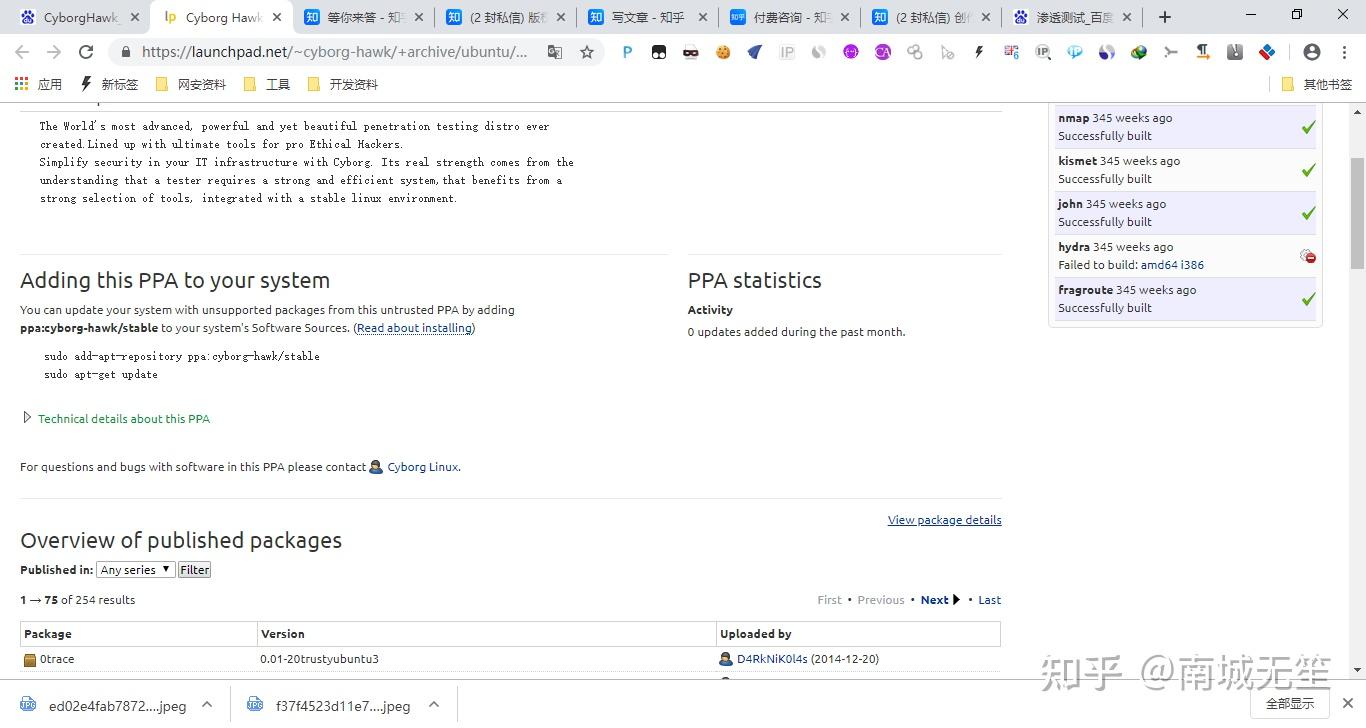Open the amd64 failed build link
Image resolution: width=1366 pixels, height=728 pixels.
click(x=1159, y=265)
